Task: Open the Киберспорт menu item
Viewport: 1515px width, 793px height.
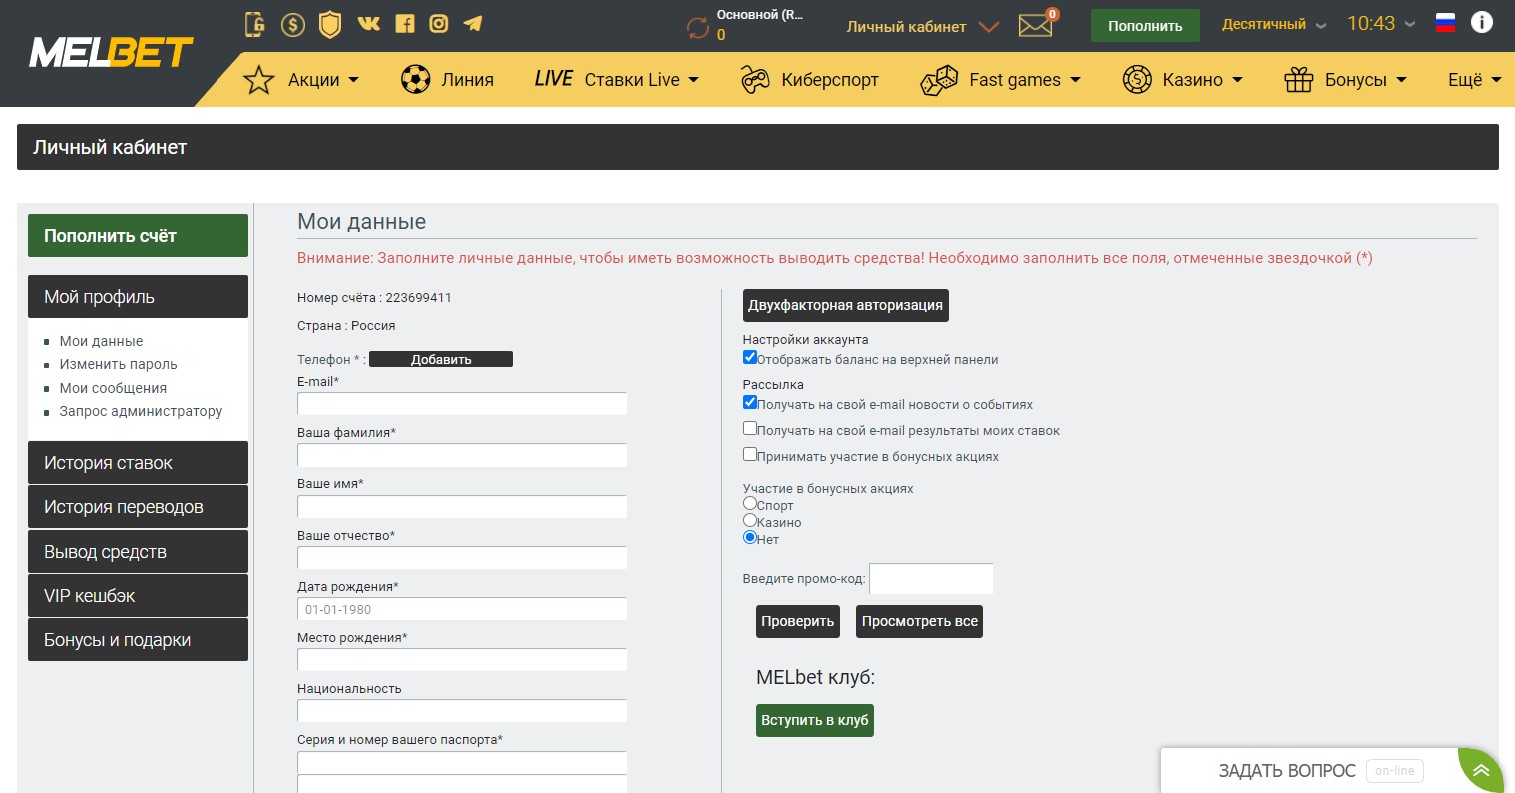Action: click(809, 80)
